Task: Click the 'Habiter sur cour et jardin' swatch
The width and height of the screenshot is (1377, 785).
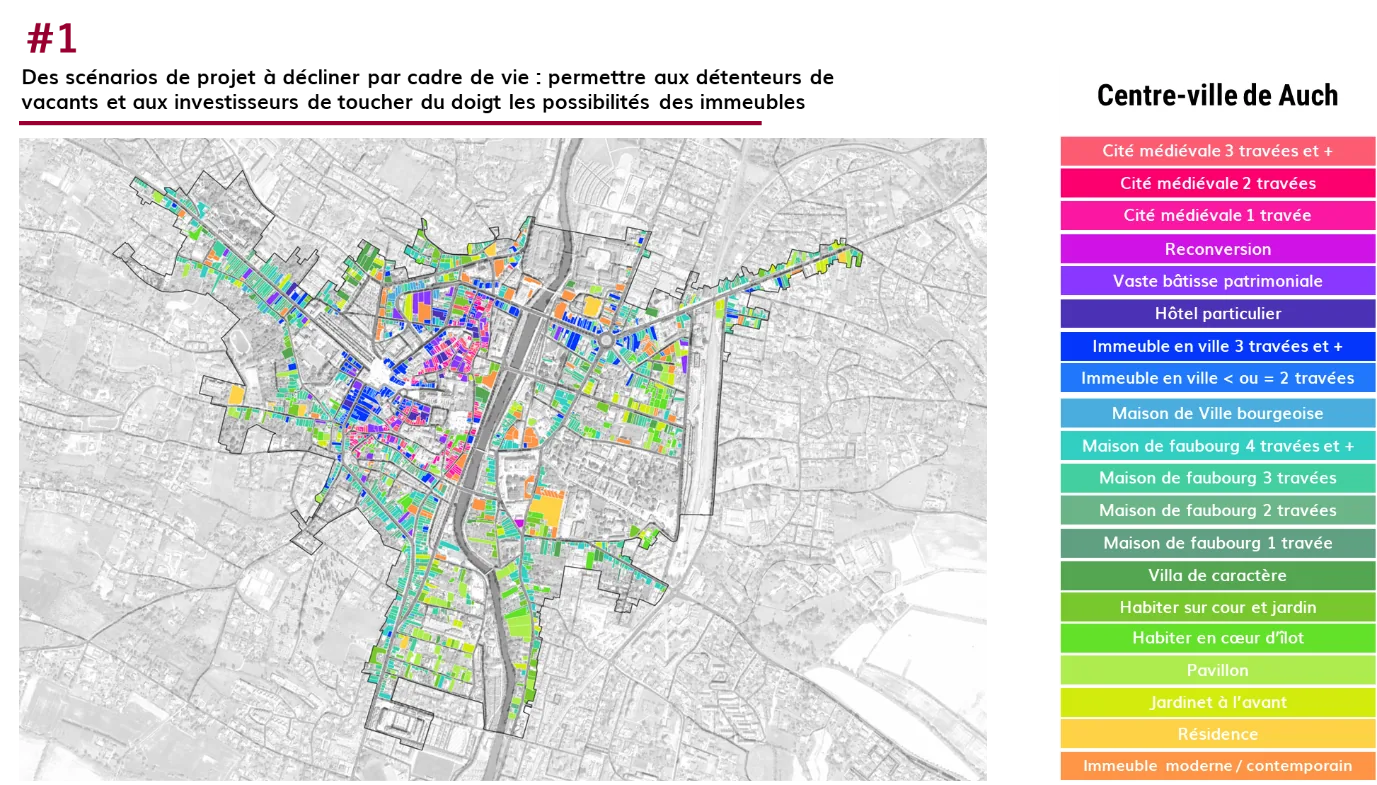Action: click(x=1217, y=607)
